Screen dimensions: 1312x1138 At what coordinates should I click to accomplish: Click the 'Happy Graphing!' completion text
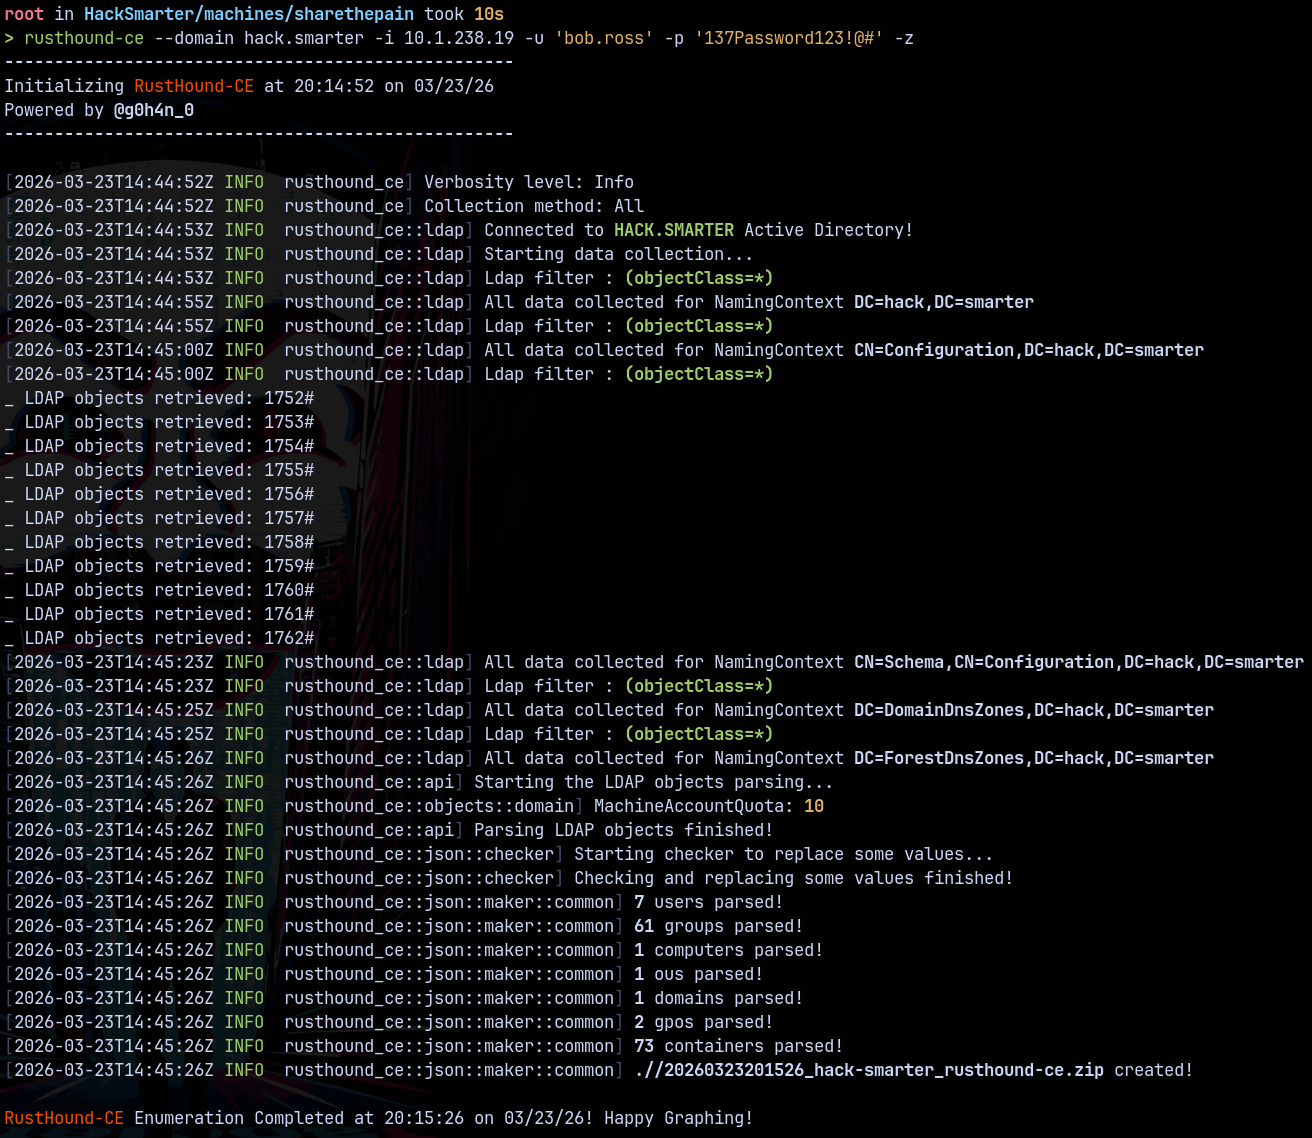[x=678, y=1118]
